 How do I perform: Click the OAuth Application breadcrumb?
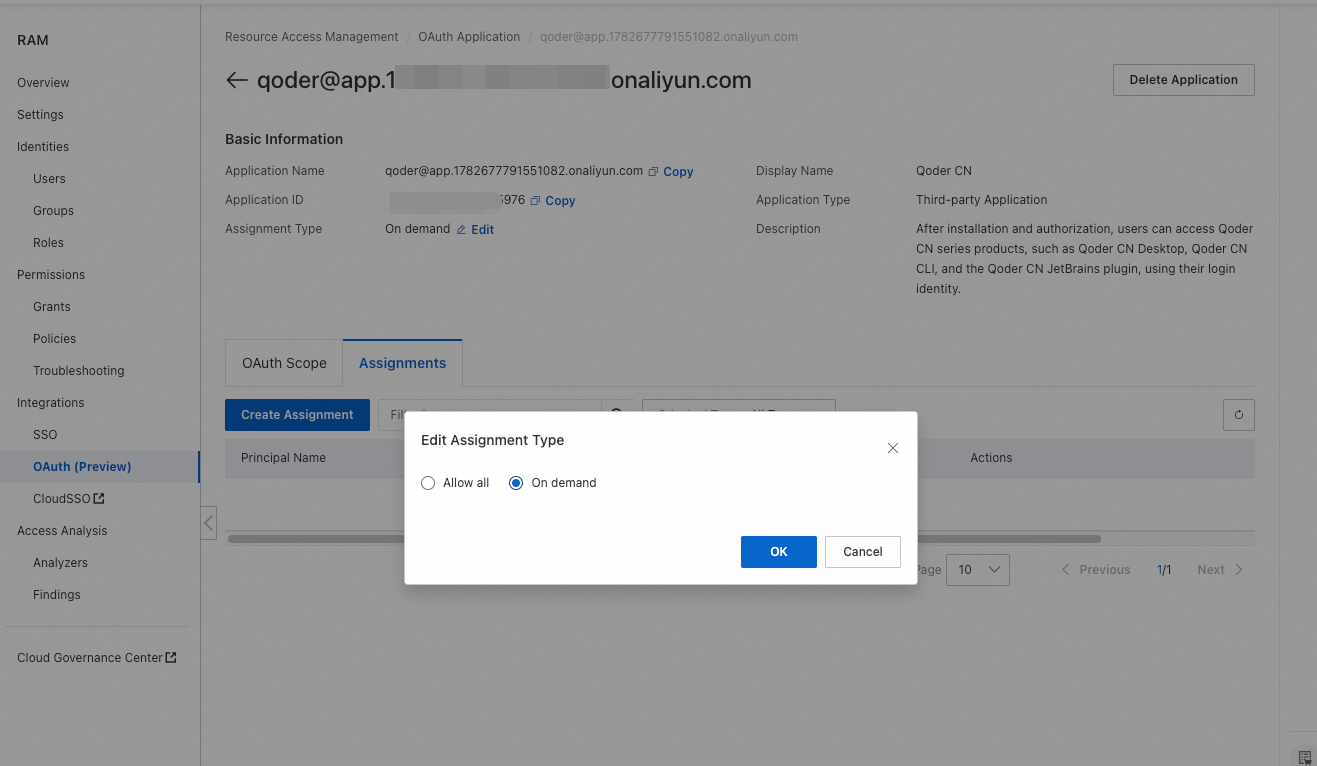(469, 37)
